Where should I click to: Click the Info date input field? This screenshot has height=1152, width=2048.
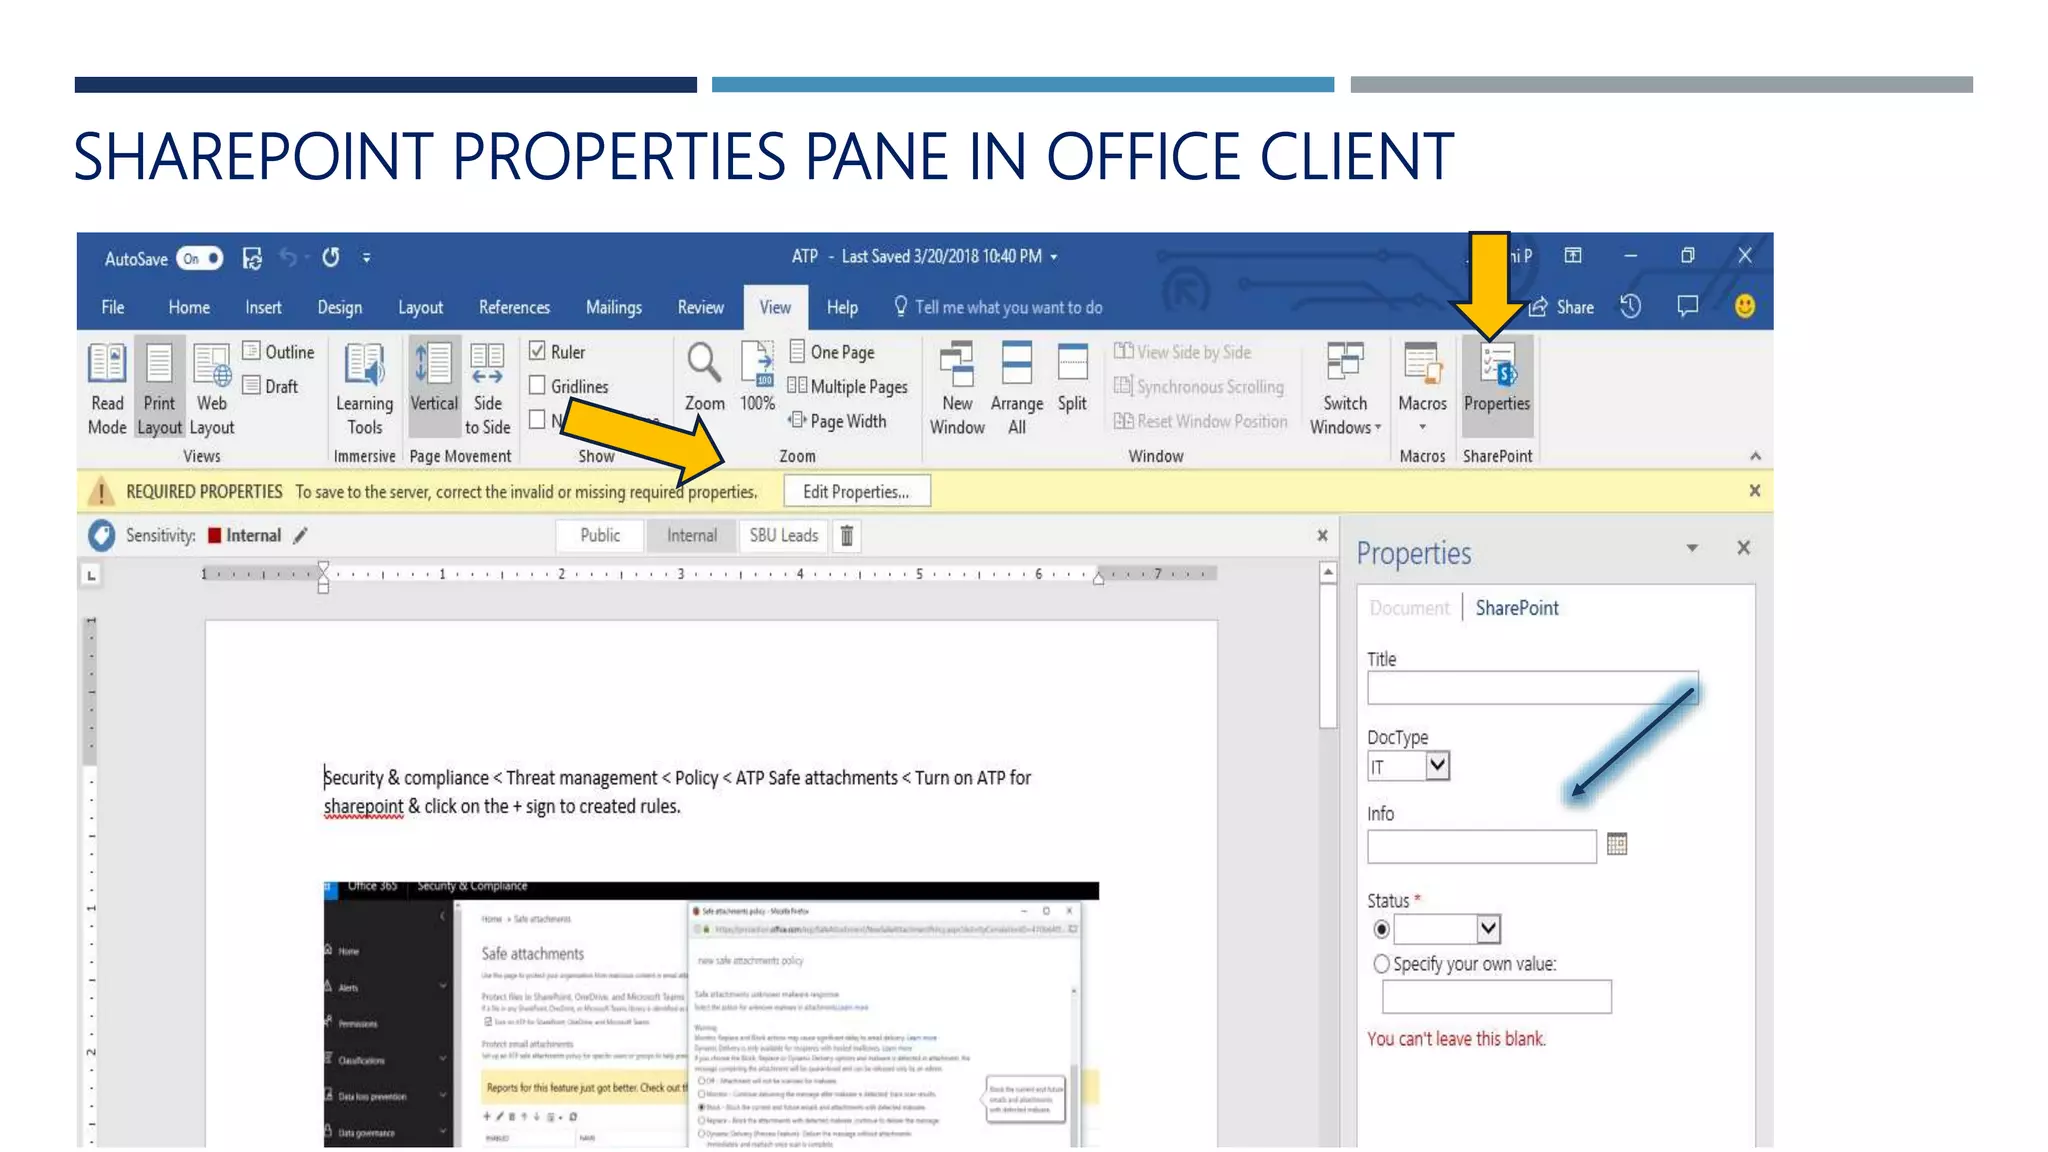[x=1482, y=846]
